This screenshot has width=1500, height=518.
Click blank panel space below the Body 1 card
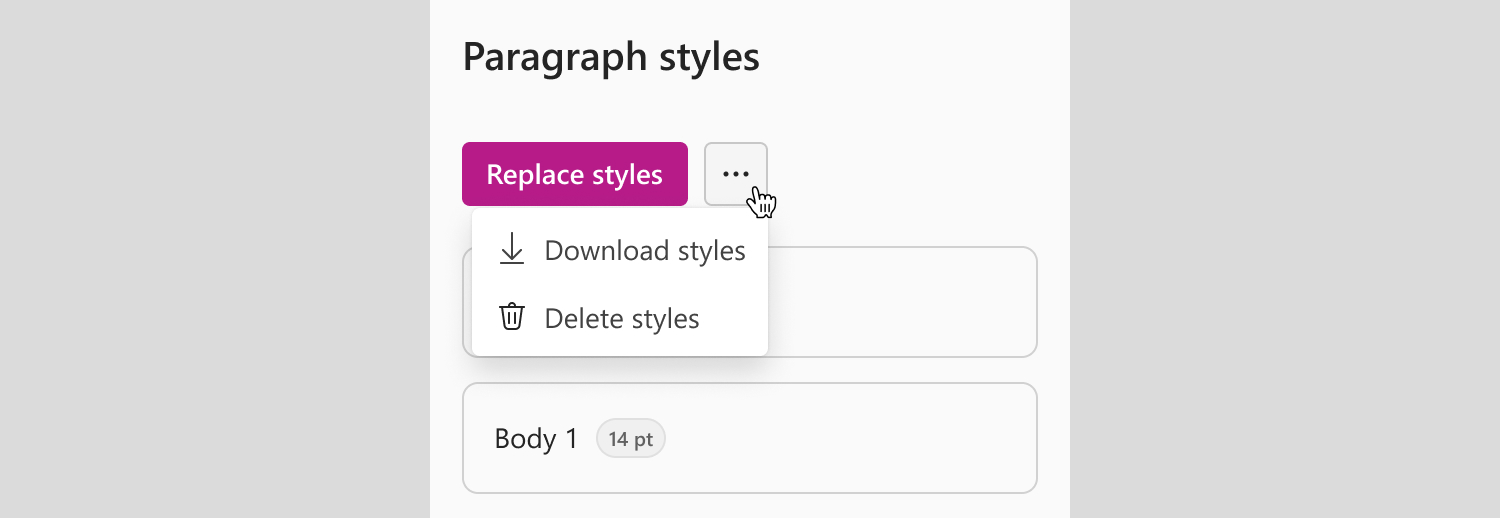(x=750, y=506)
